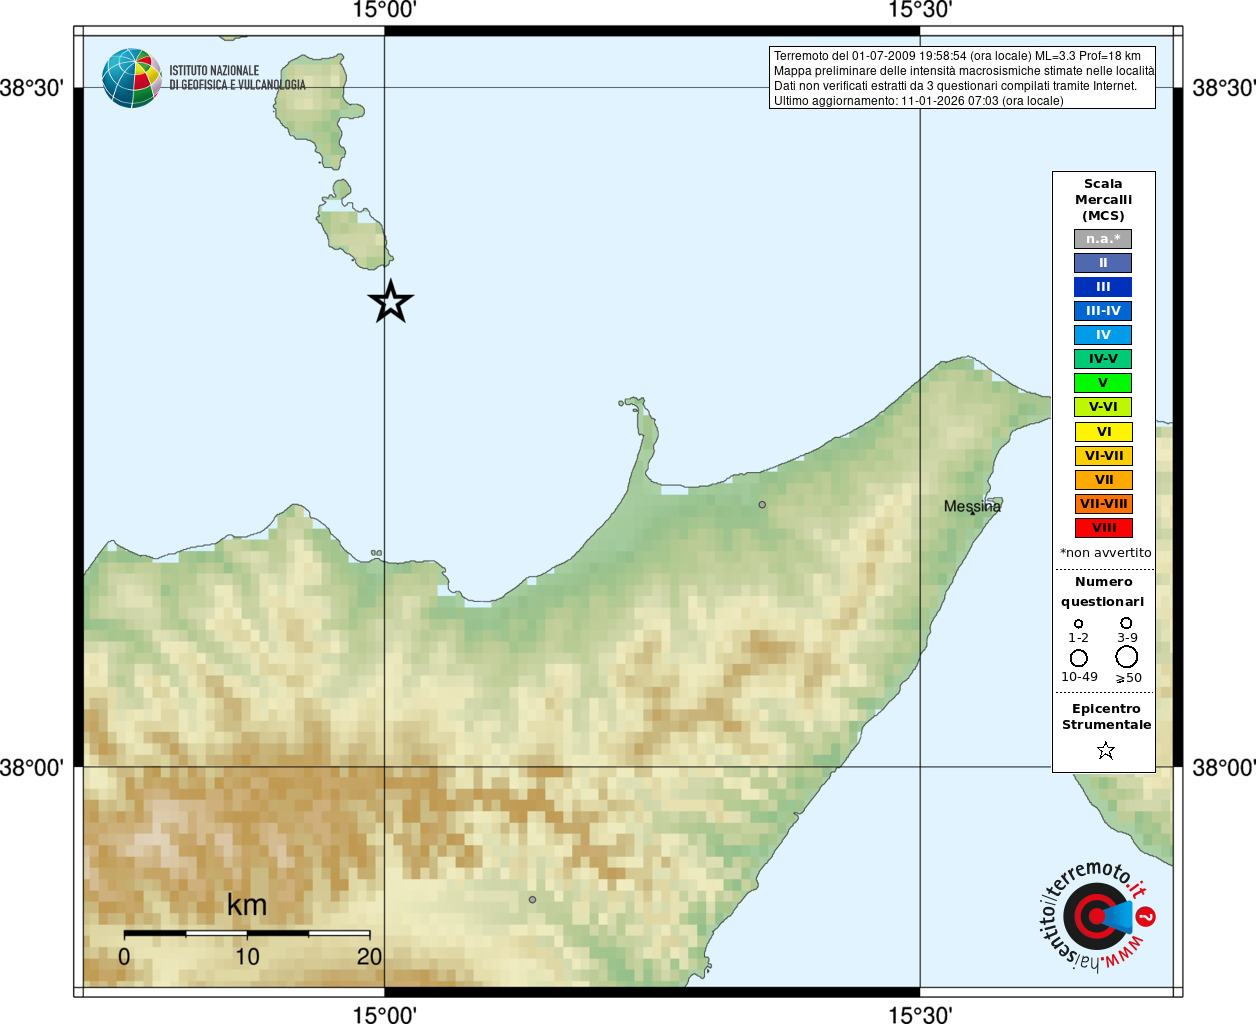Click the INGV globe logo
The width and height of the screenshot is (1256, 1024).
(x=132, y=78)
